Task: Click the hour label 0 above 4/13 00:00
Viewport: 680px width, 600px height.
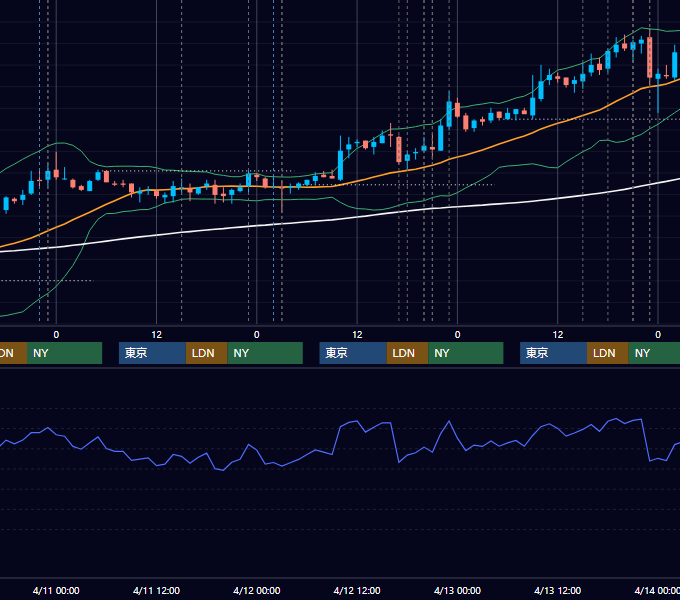Action: [x=457, y=335]
